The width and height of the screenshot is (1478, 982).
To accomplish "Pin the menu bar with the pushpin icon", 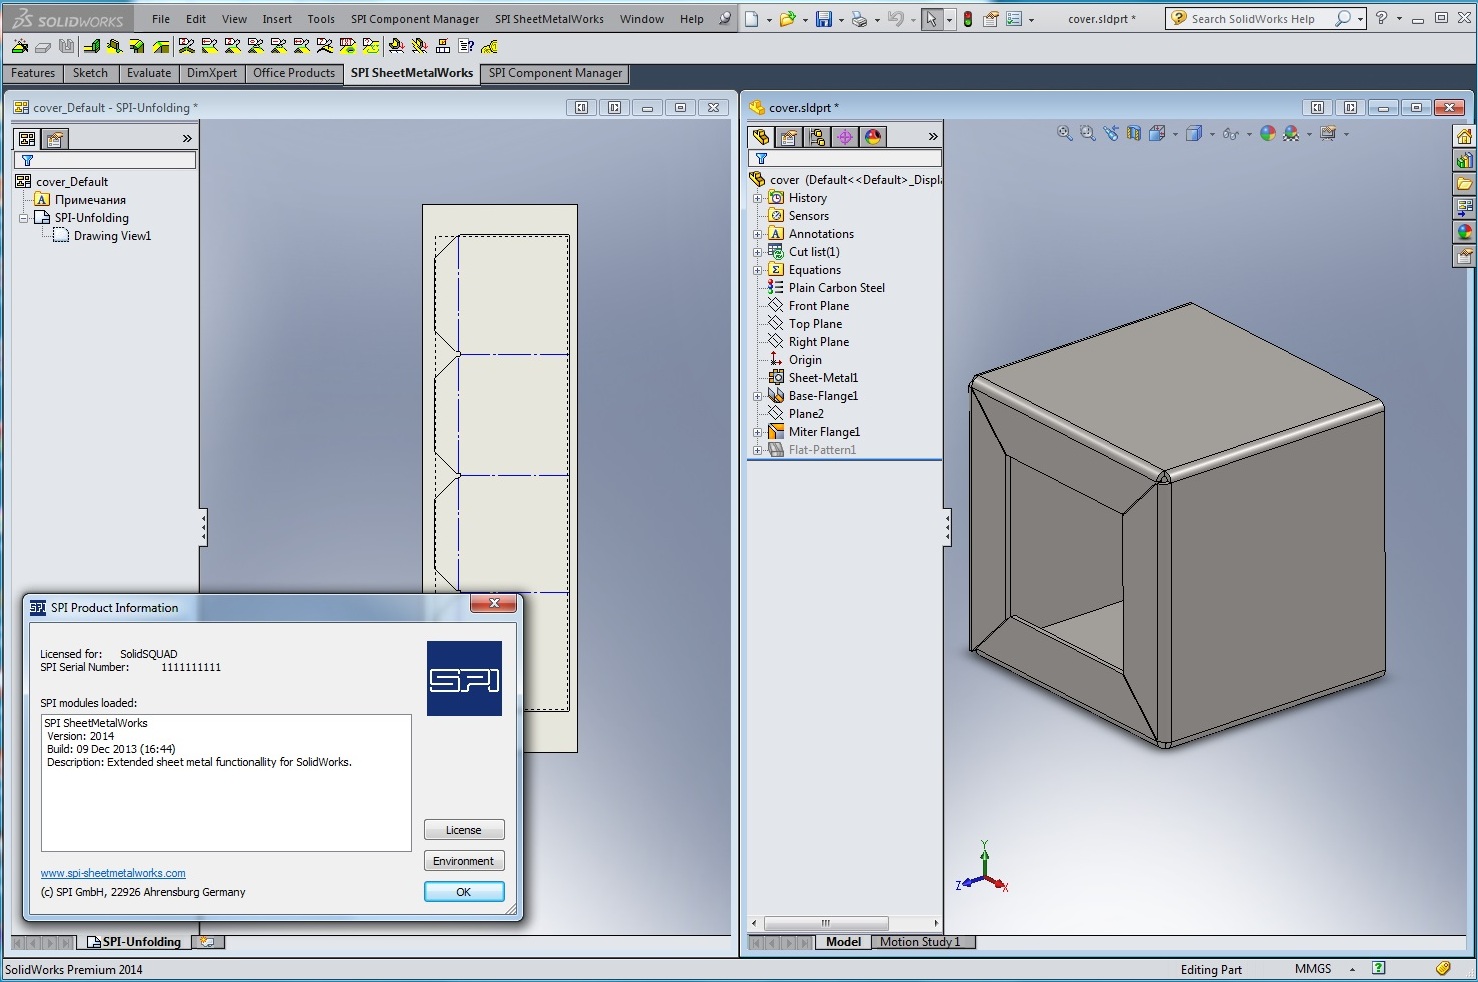I will click(725, 18).
